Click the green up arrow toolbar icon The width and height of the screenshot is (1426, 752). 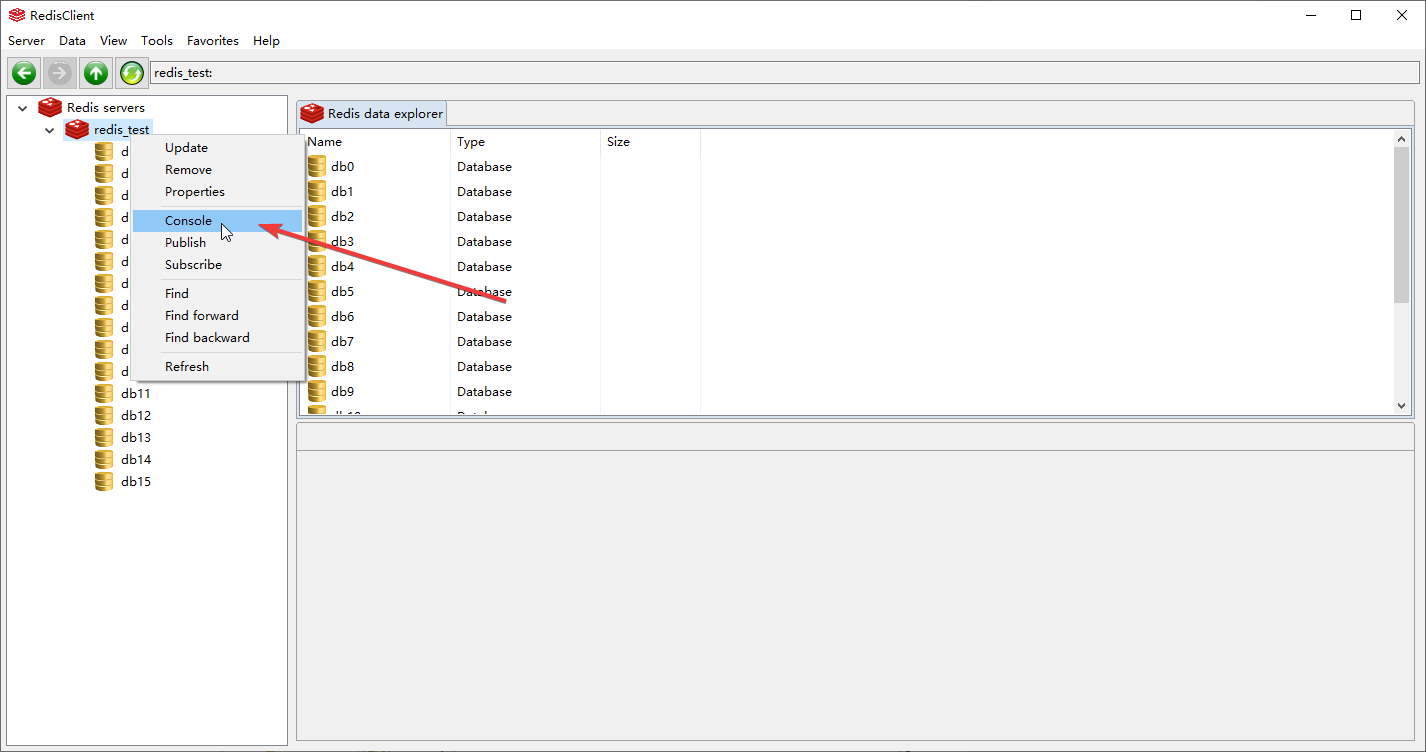click(x=96, y=73)
